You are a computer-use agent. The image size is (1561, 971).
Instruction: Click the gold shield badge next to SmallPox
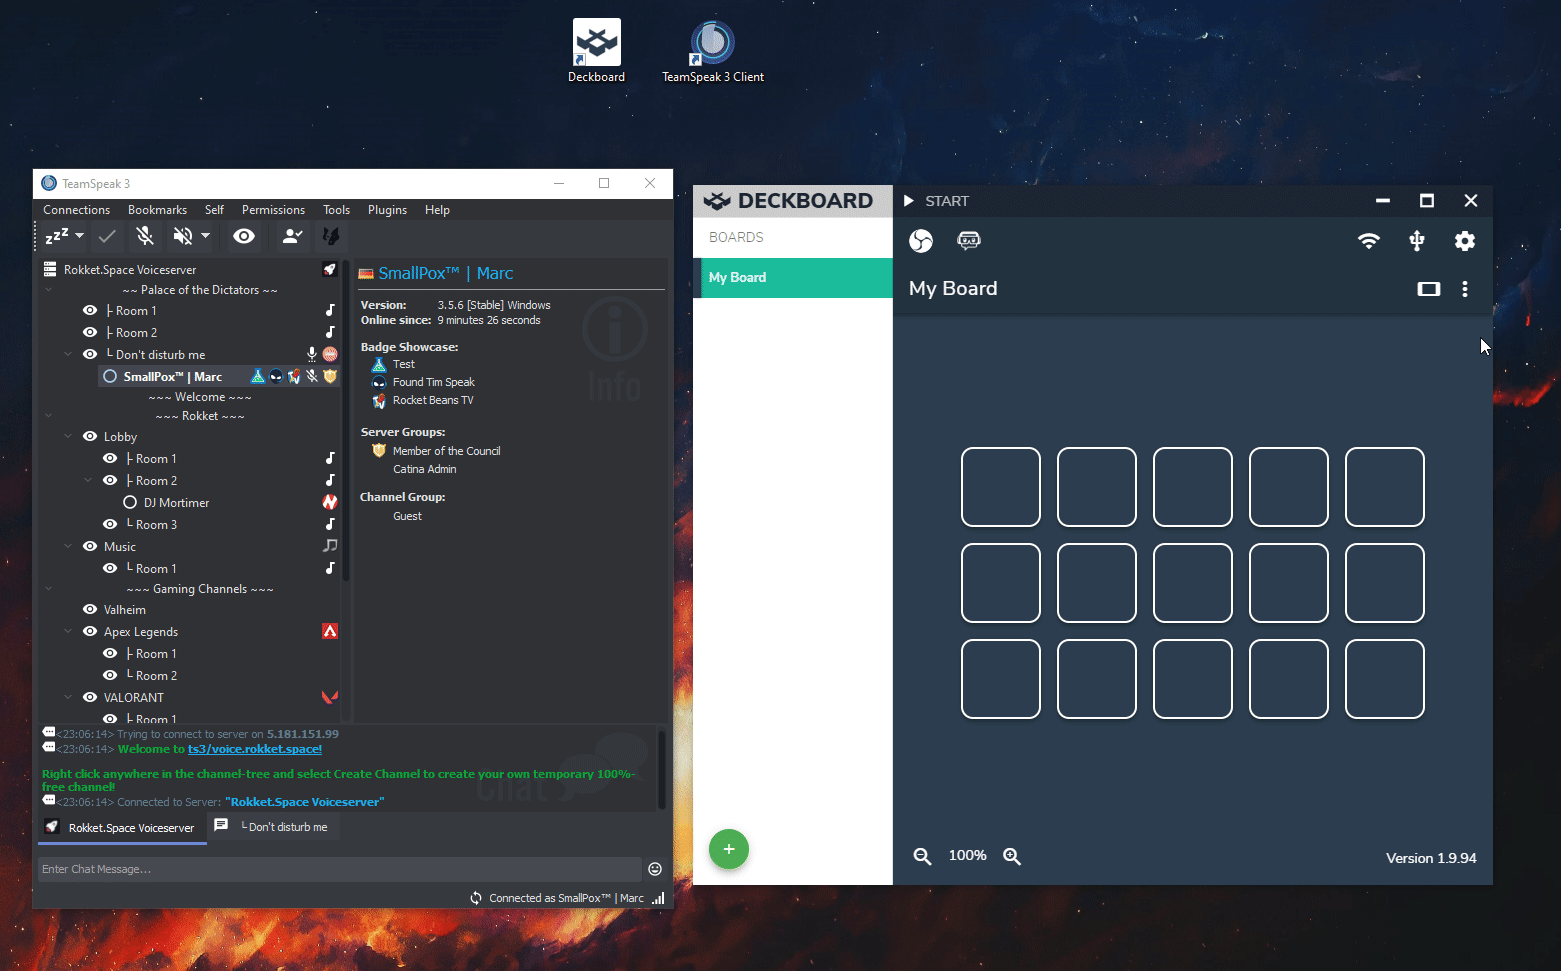coord(330,376)
